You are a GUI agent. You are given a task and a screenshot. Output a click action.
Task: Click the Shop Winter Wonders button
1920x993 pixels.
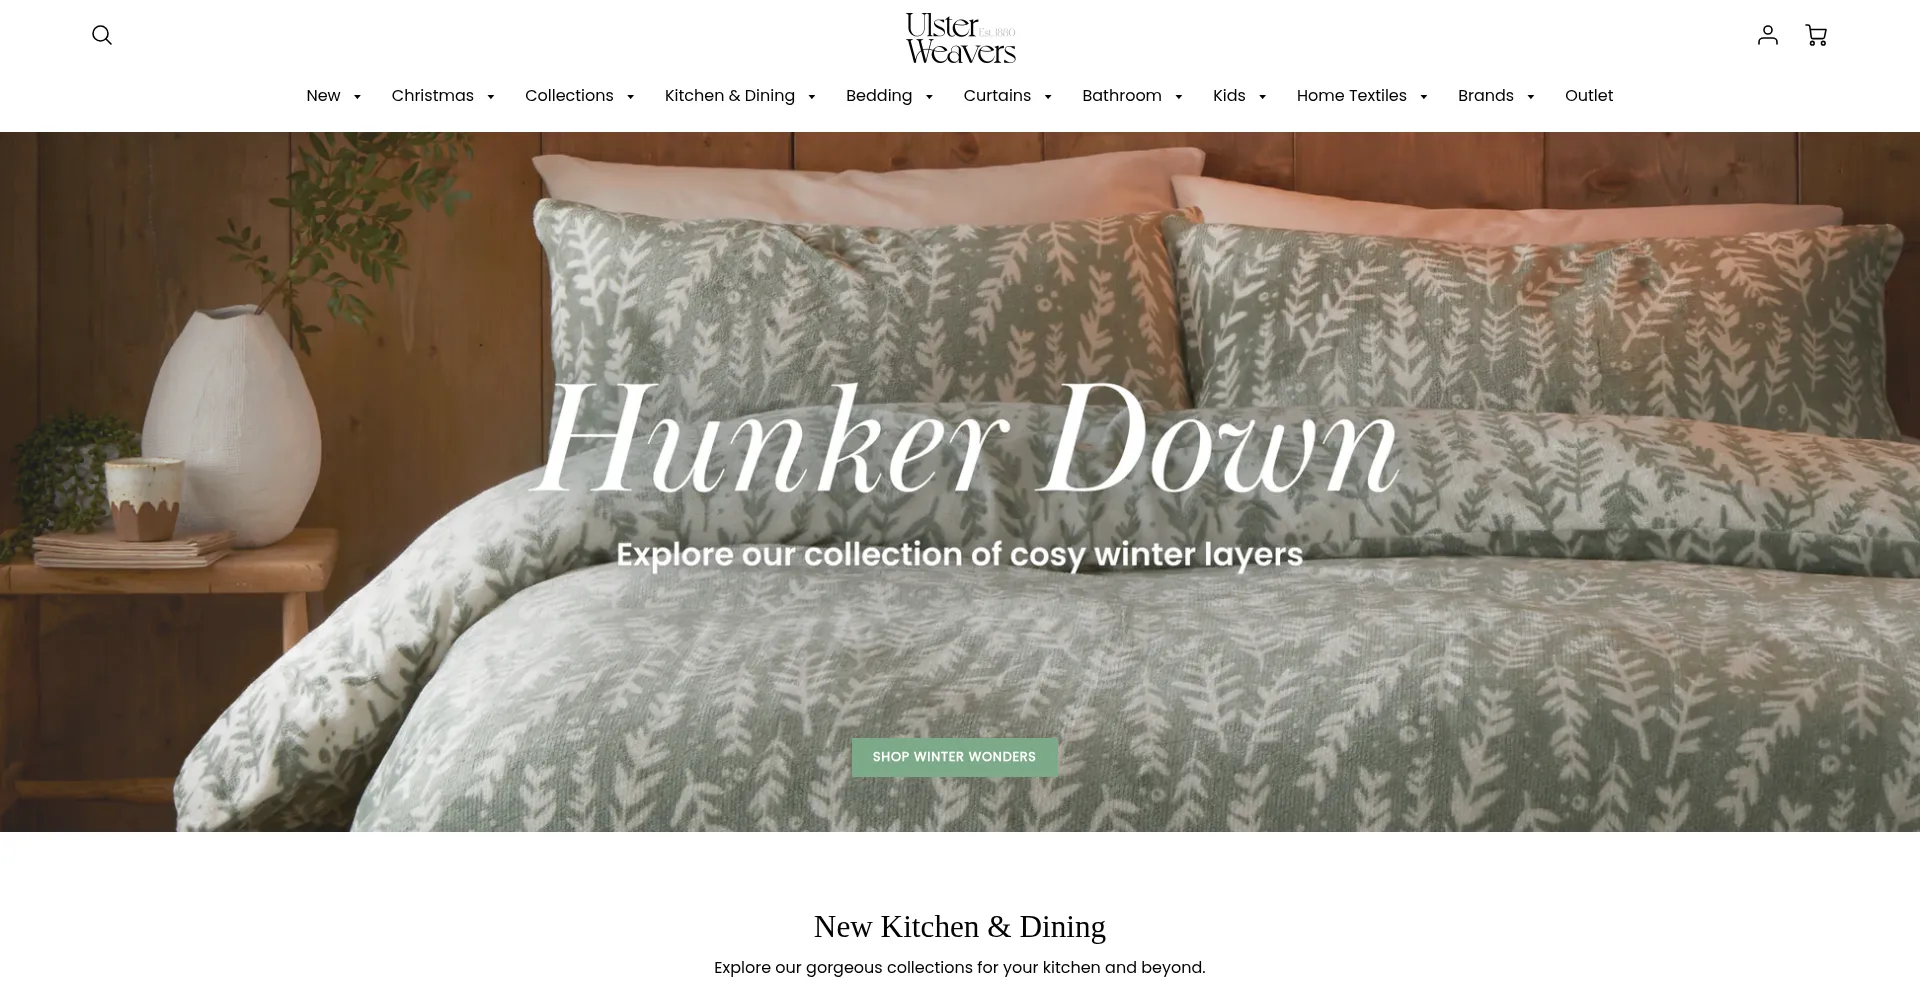[x=954, y=757]
